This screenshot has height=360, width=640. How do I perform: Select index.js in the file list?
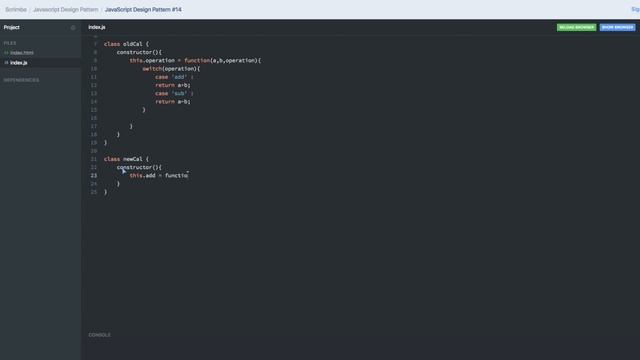tap(19, 63)
